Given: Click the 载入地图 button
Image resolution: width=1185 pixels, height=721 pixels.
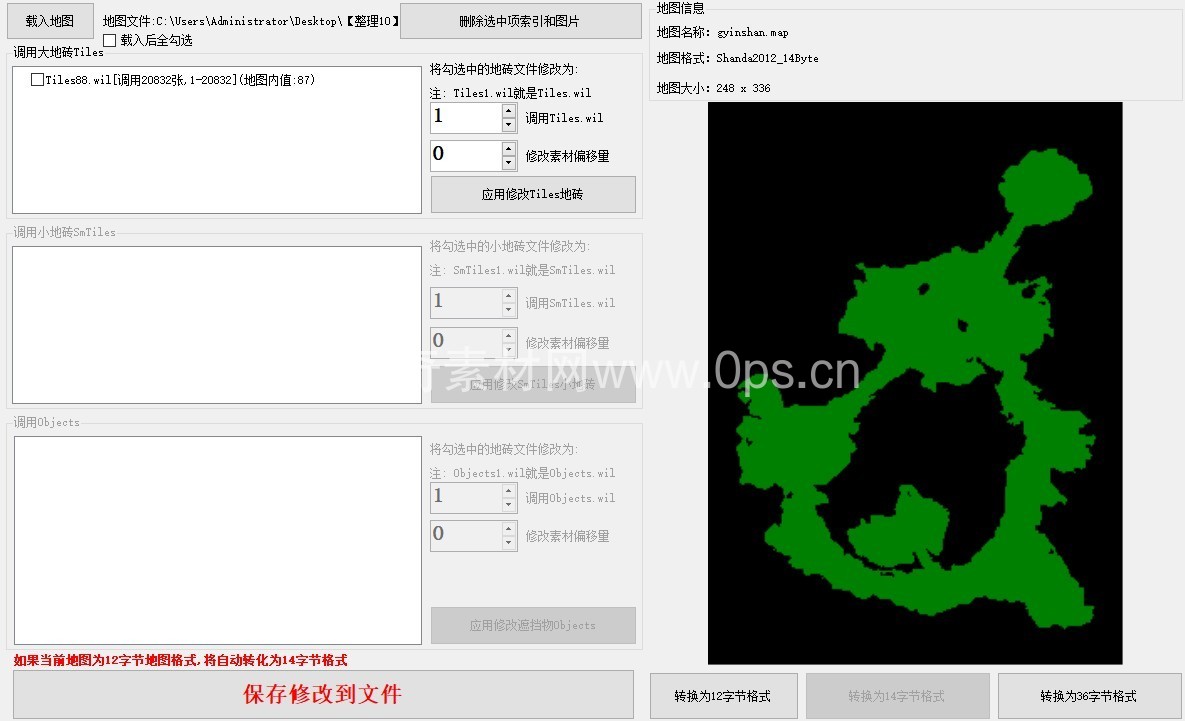Looking at the screenshot, I should coord(50,20).
